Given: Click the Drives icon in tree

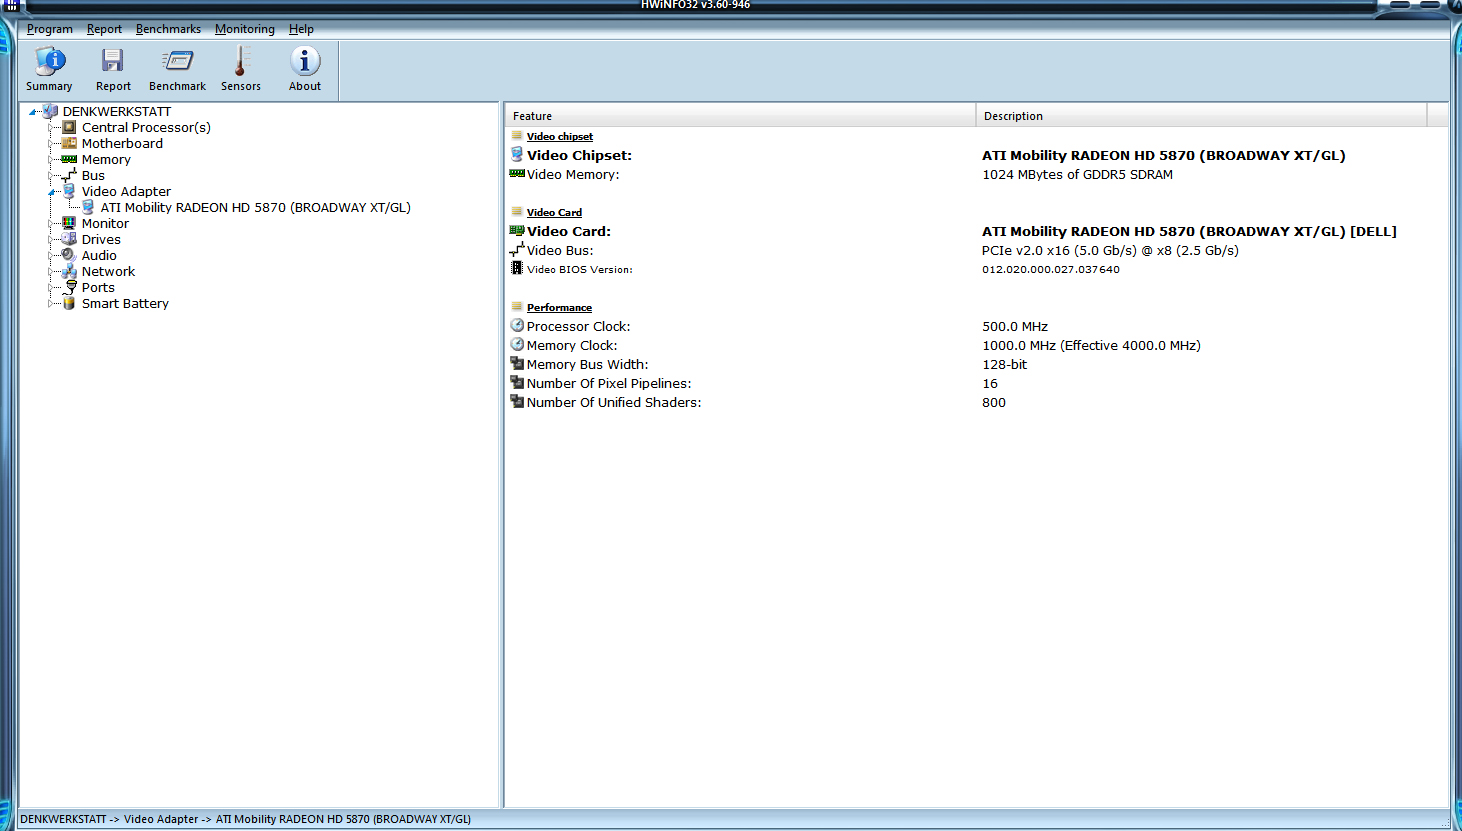Looking at the screenshot, I should click(x=69, y=239).
